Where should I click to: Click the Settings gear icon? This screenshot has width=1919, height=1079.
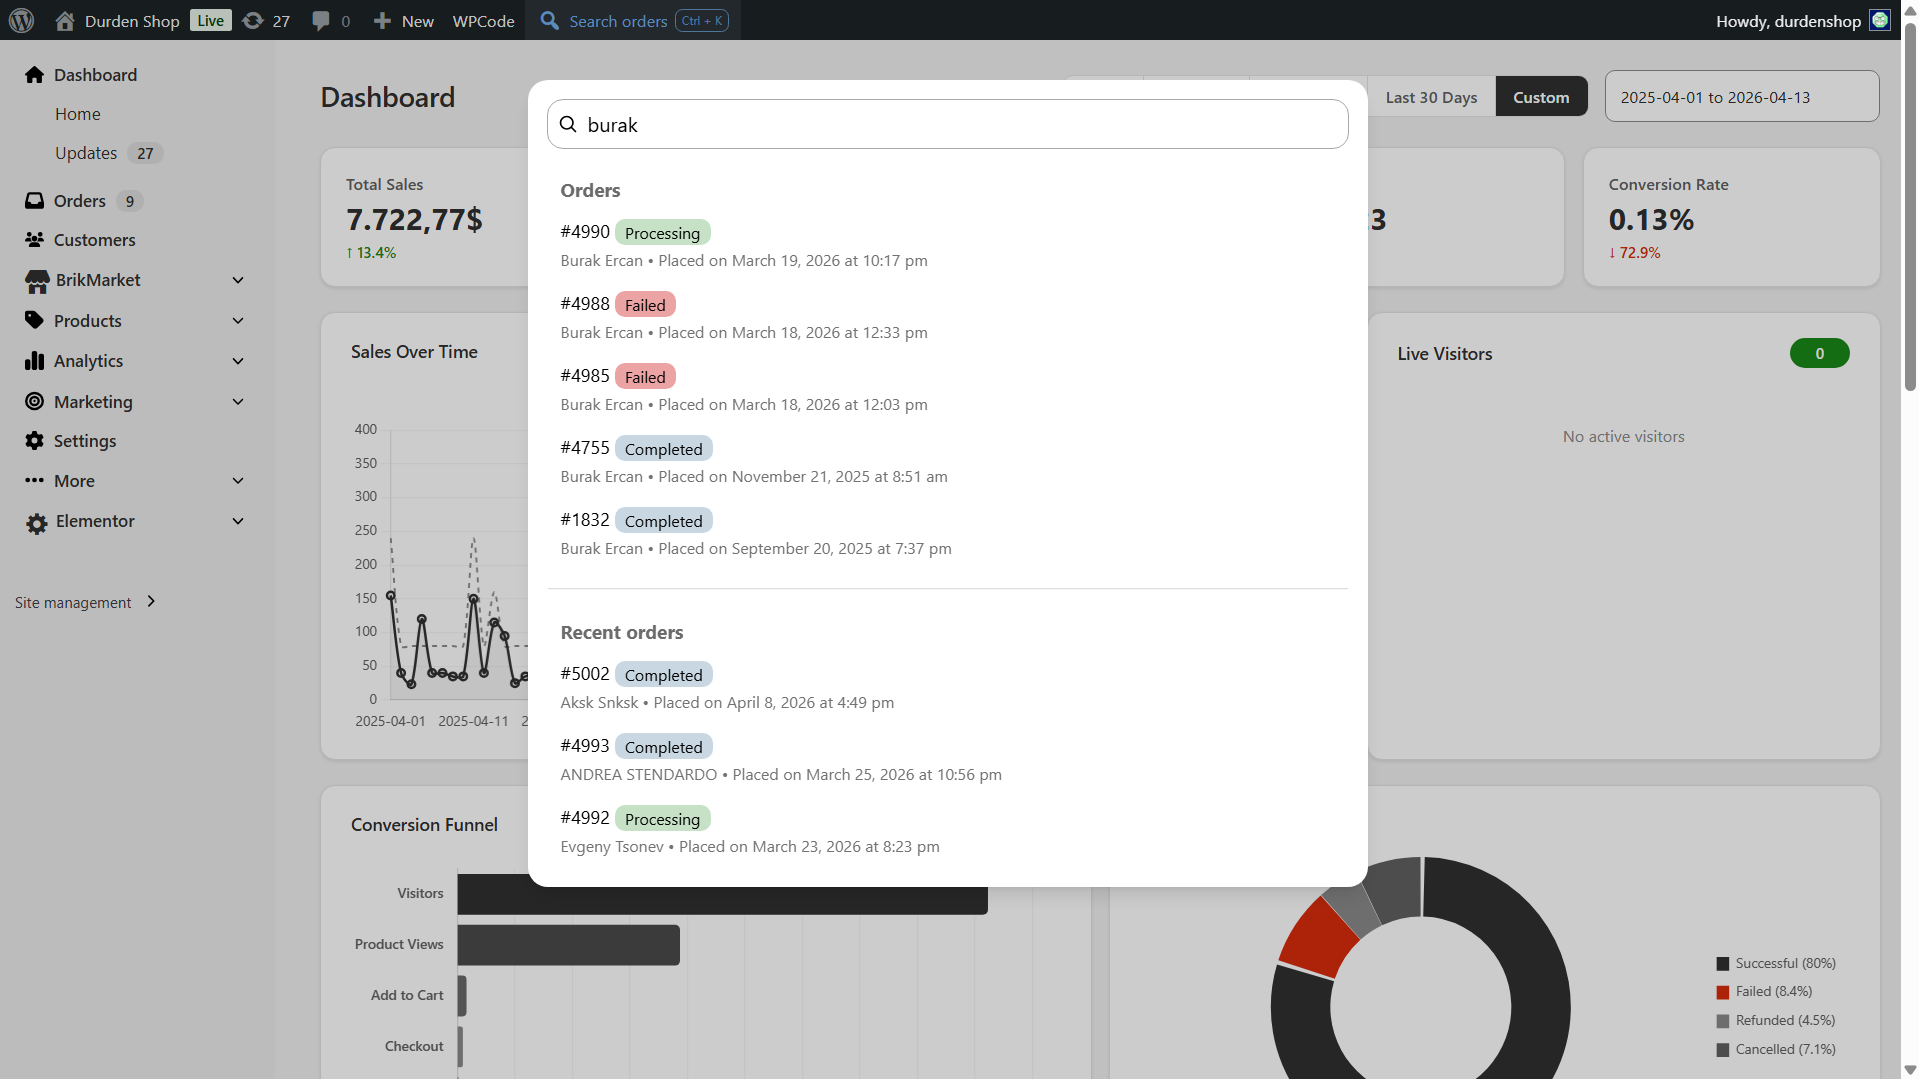[x=35, y=441]
